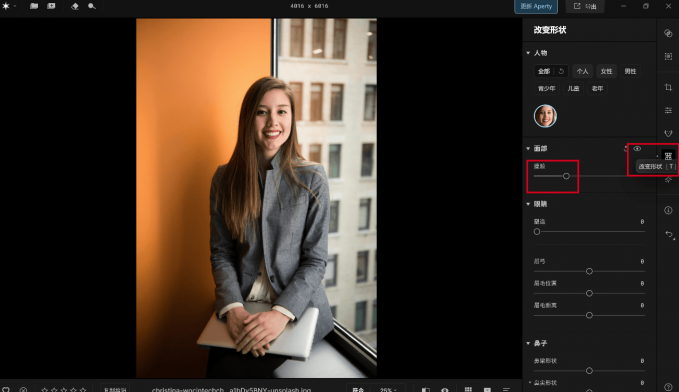Select the 女性 people filter

pos(606,71)
